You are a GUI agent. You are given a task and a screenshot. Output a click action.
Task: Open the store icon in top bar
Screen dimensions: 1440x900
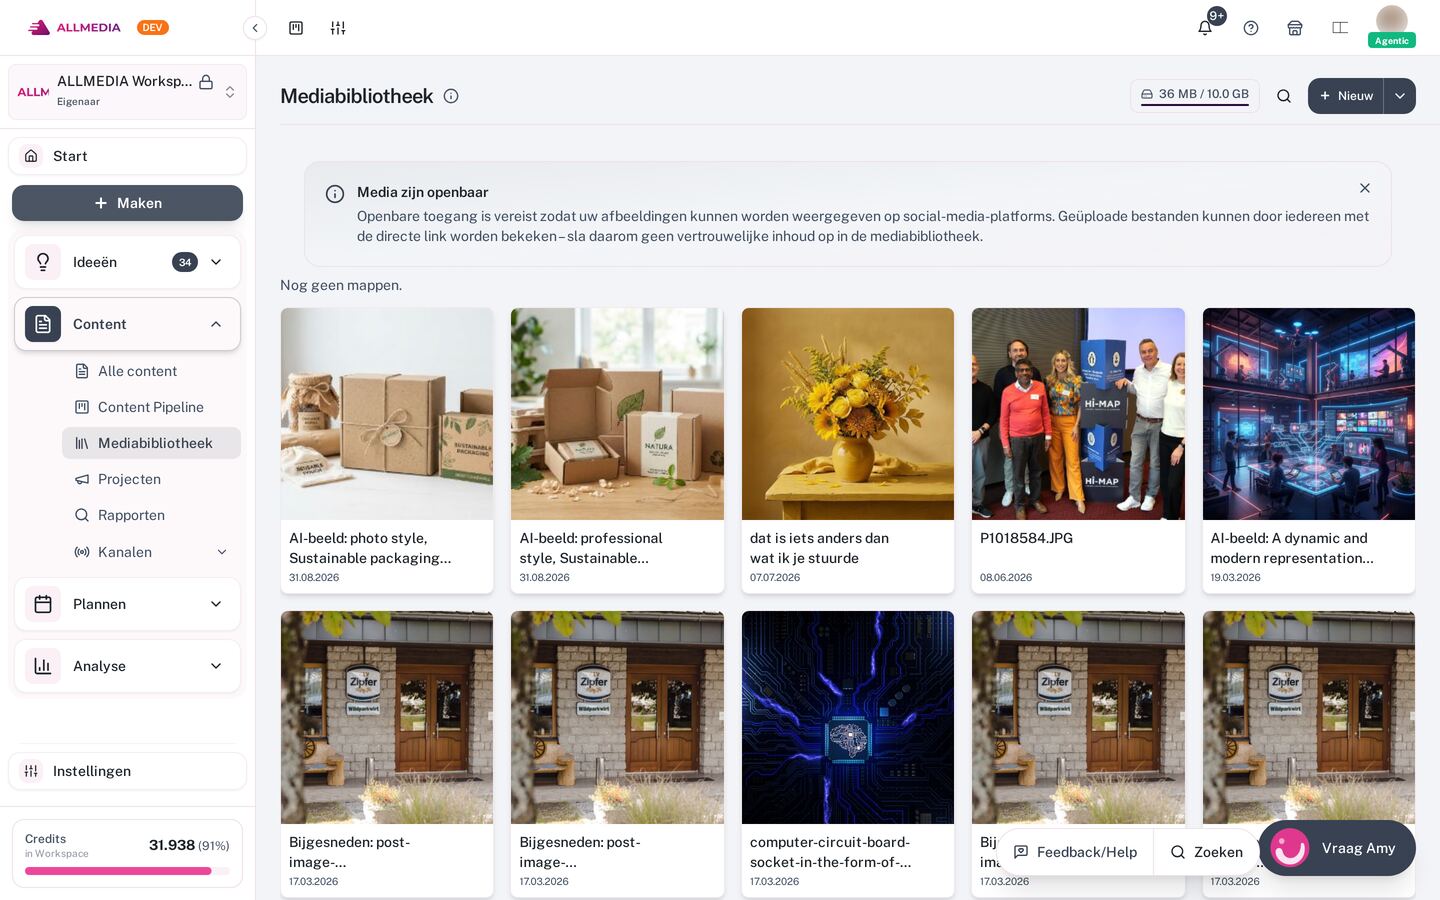[x=1295, y=28]
